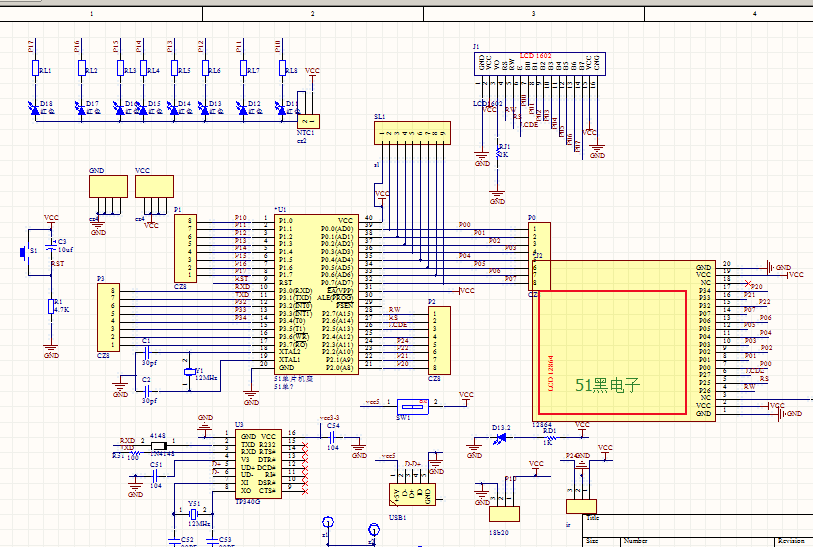Select the C54 104 capacitor

point(332,437)
